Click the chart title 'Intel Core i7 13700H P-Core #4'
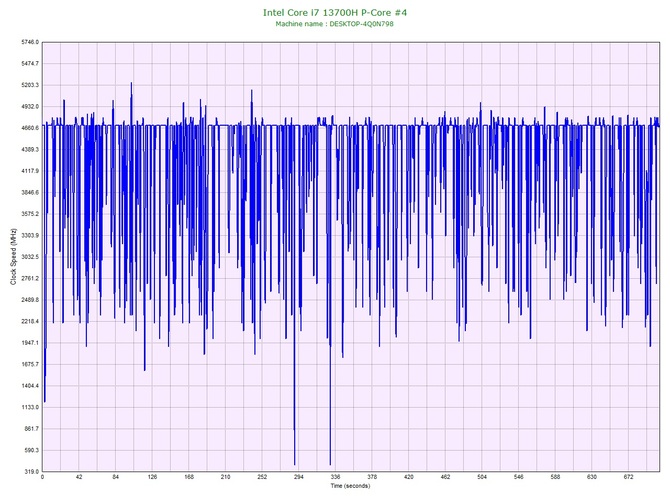Image resolution: width=670 pixels, height=503 pixels. pos(335,12)
